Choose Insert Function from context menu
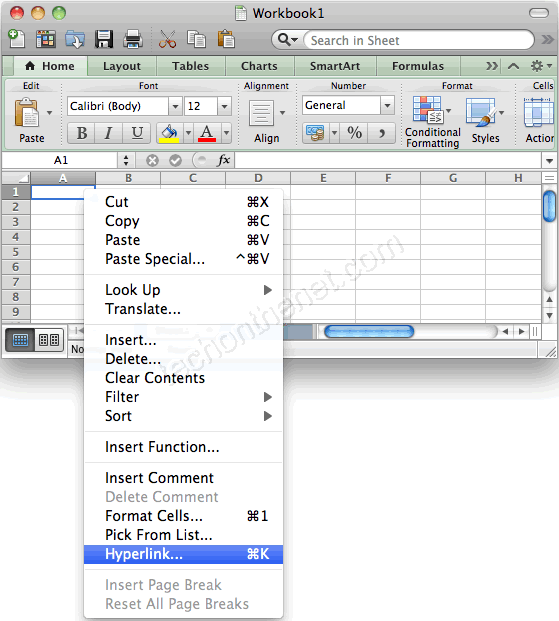The width and height of the screenshot is (559, 621). 183,447
